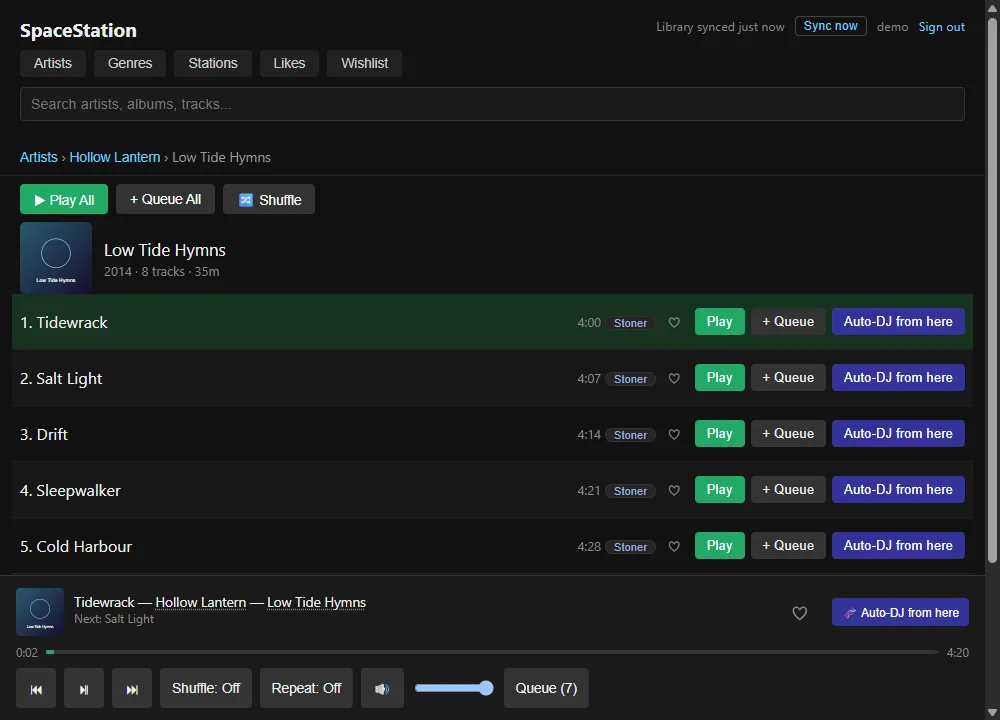Shuffle the Low Tide Hymns album
The image size is (1000, 720).
[x=268, y=200]
